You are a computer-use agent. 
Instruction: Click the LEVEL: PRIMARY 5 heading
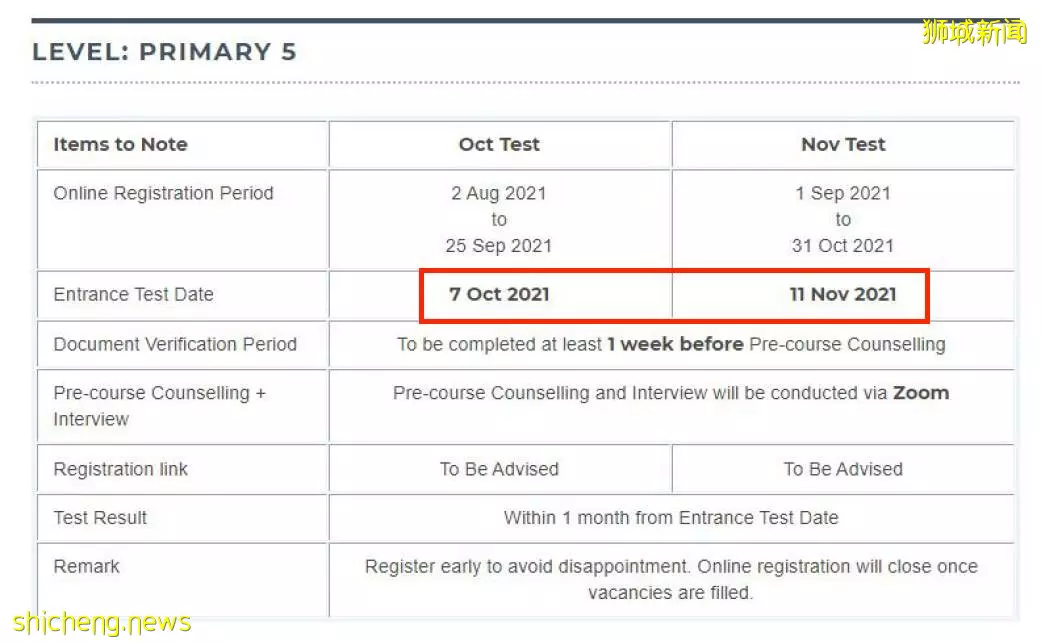point(164,52)
